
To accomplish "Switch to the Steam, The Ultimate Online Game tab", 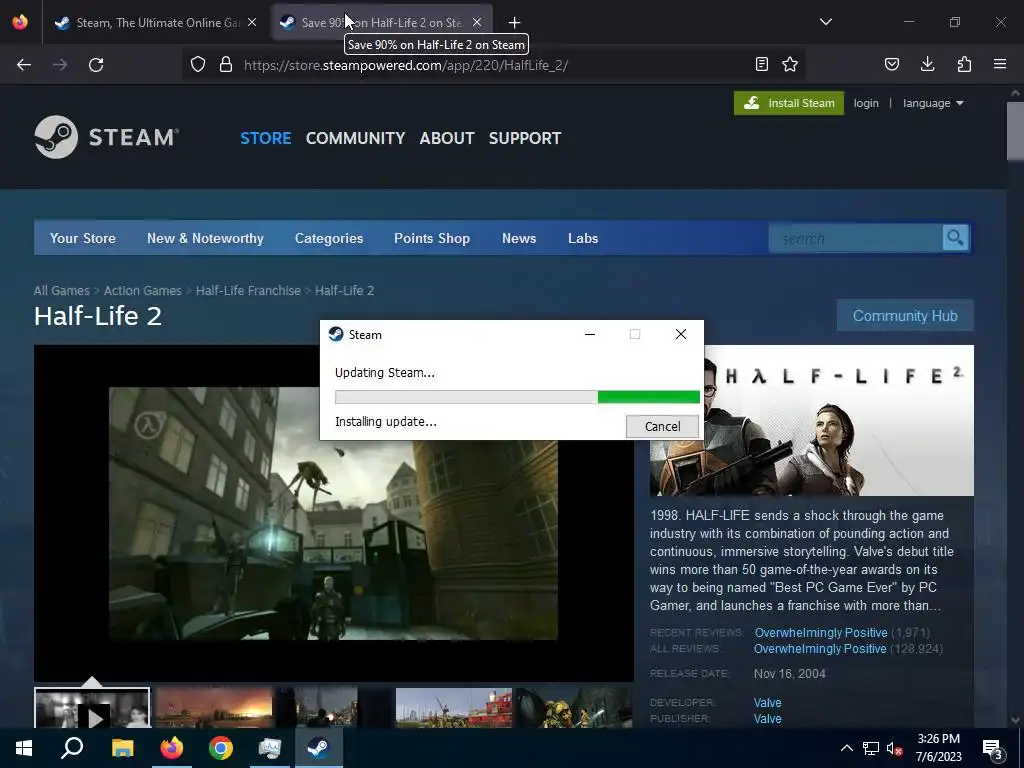I will (x=148, y=23).
